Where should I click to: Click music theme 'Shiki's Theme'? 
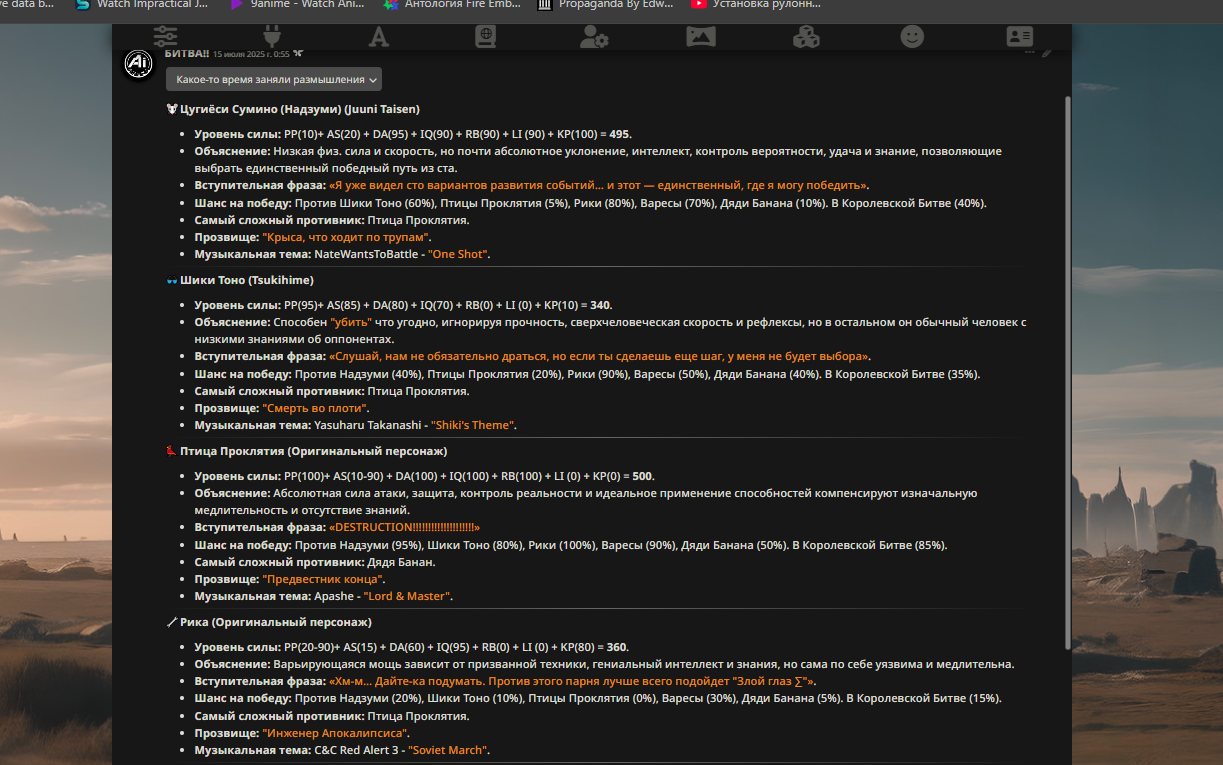pyautogui.click(x=474, y=425)
